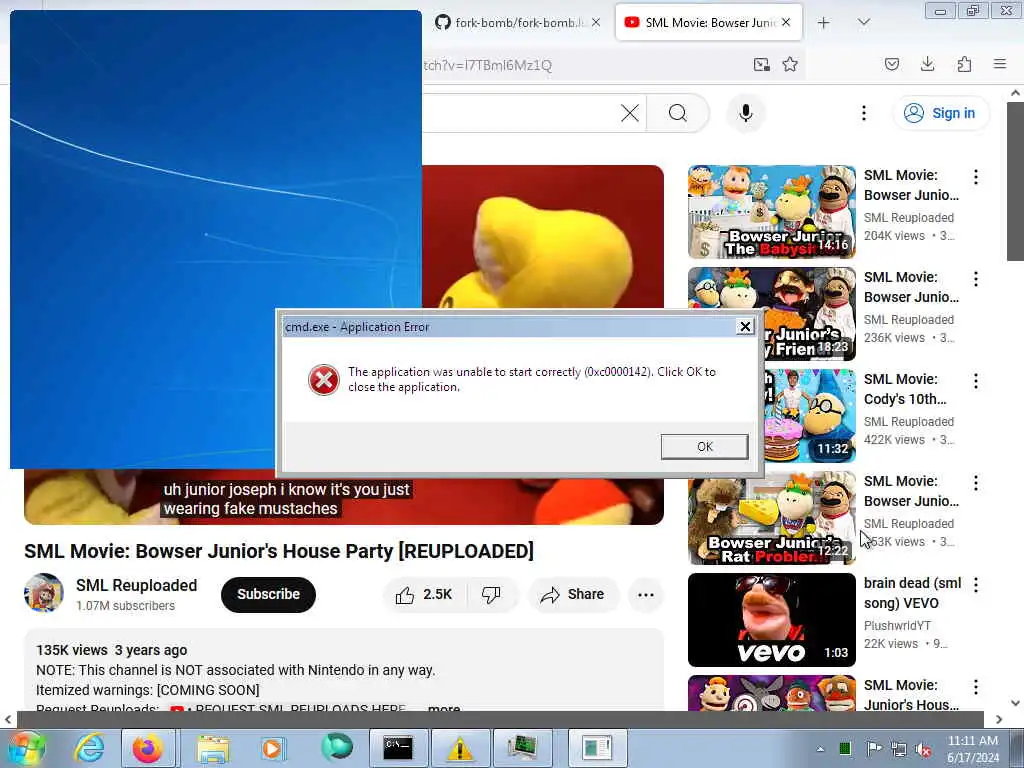Open PlushwrldYT channel link
Screen dimensions: 1024x768
[897, 626]
